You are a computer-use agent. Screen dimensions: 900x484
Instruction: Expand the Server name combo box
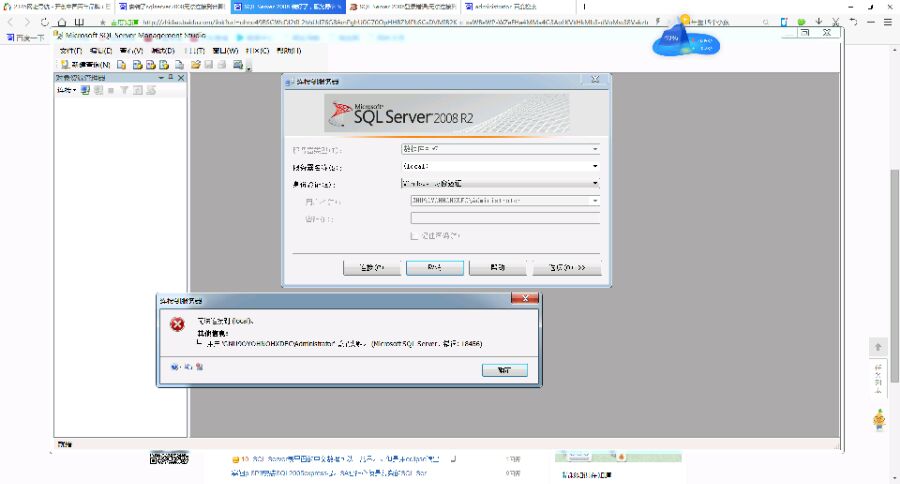pos(595,167)
